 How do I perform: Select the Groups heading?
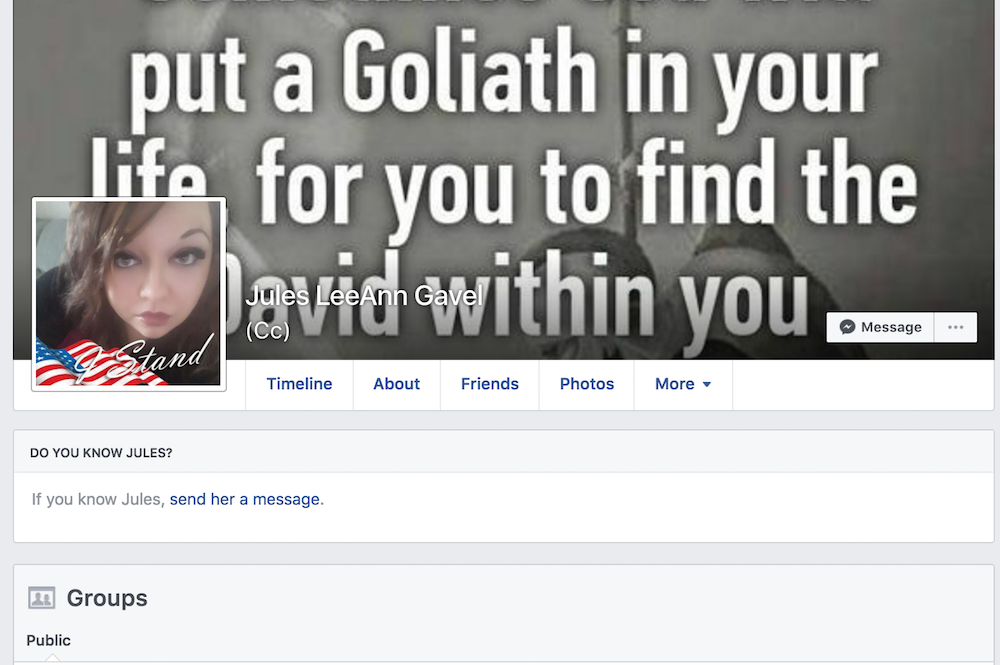pos(107,598)
